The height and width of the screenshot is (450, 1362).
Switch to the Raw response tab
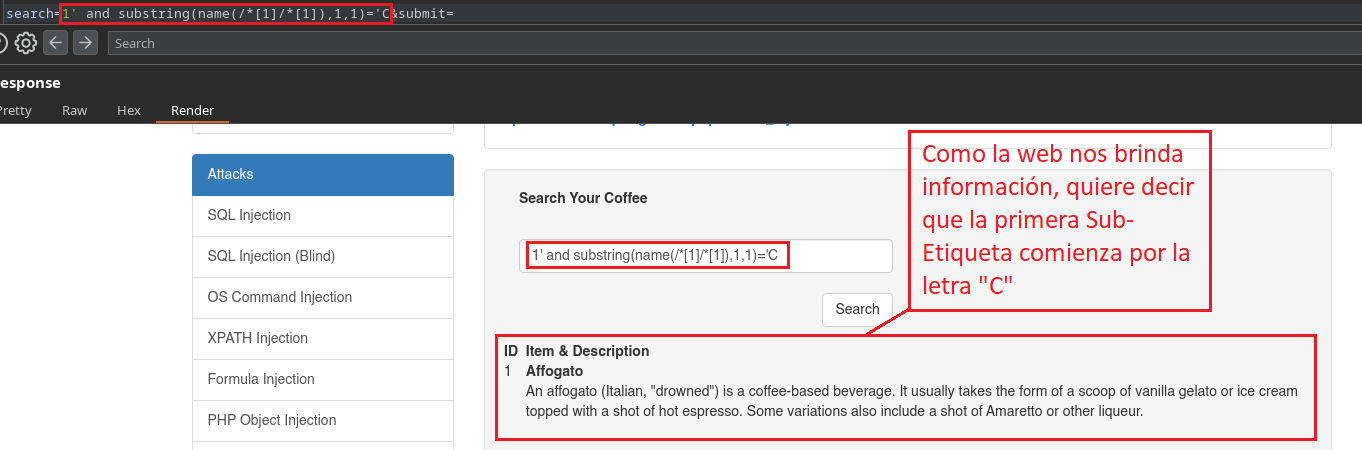click(74, 111)
